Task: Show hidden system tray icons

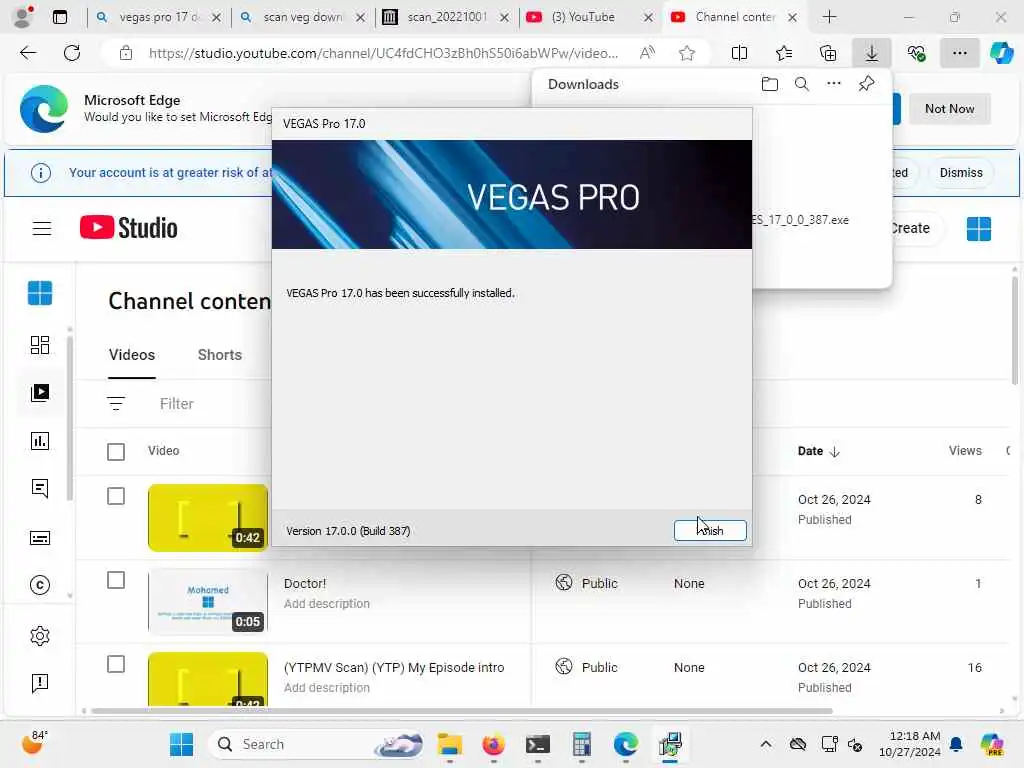Action: (765, 744)
